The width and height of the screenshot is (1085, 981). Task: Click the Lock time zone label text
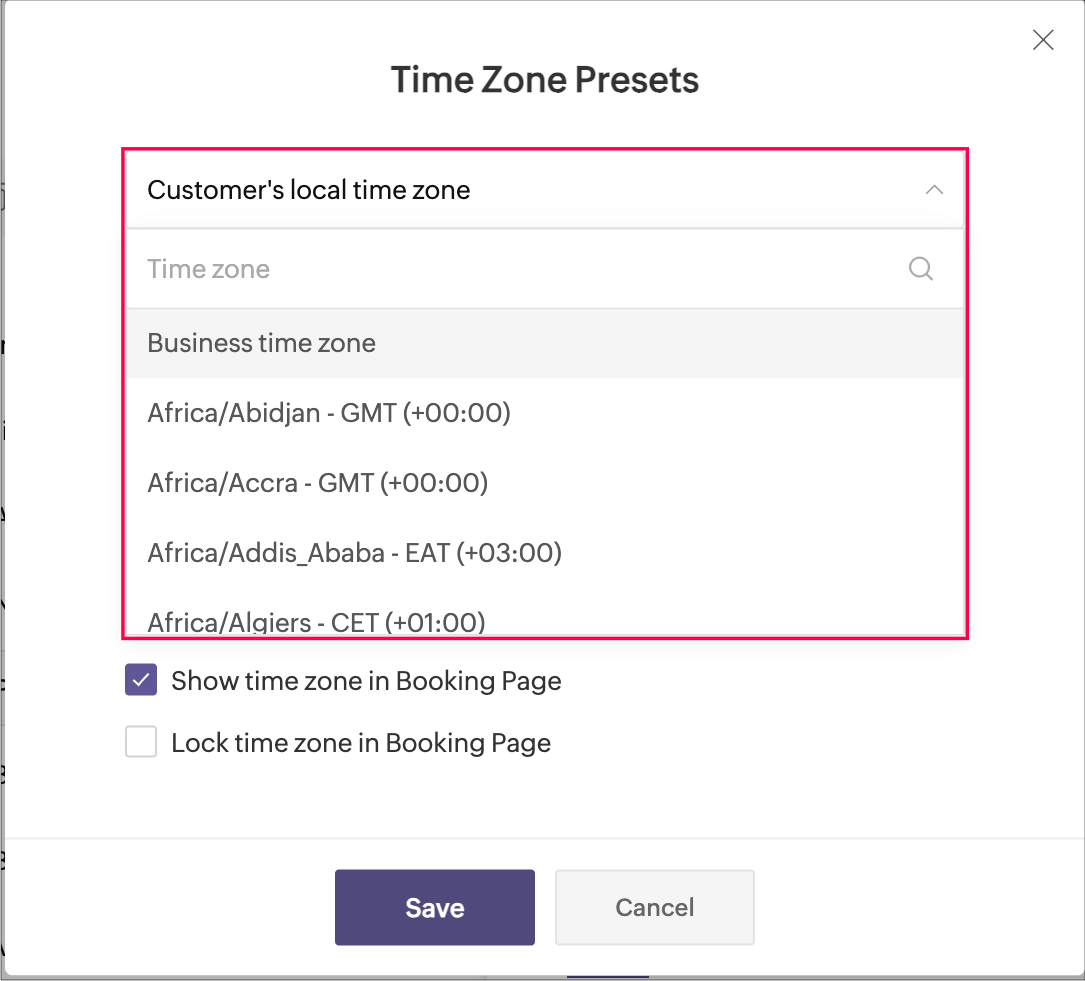pyautogui.click(x=361, y=743)
